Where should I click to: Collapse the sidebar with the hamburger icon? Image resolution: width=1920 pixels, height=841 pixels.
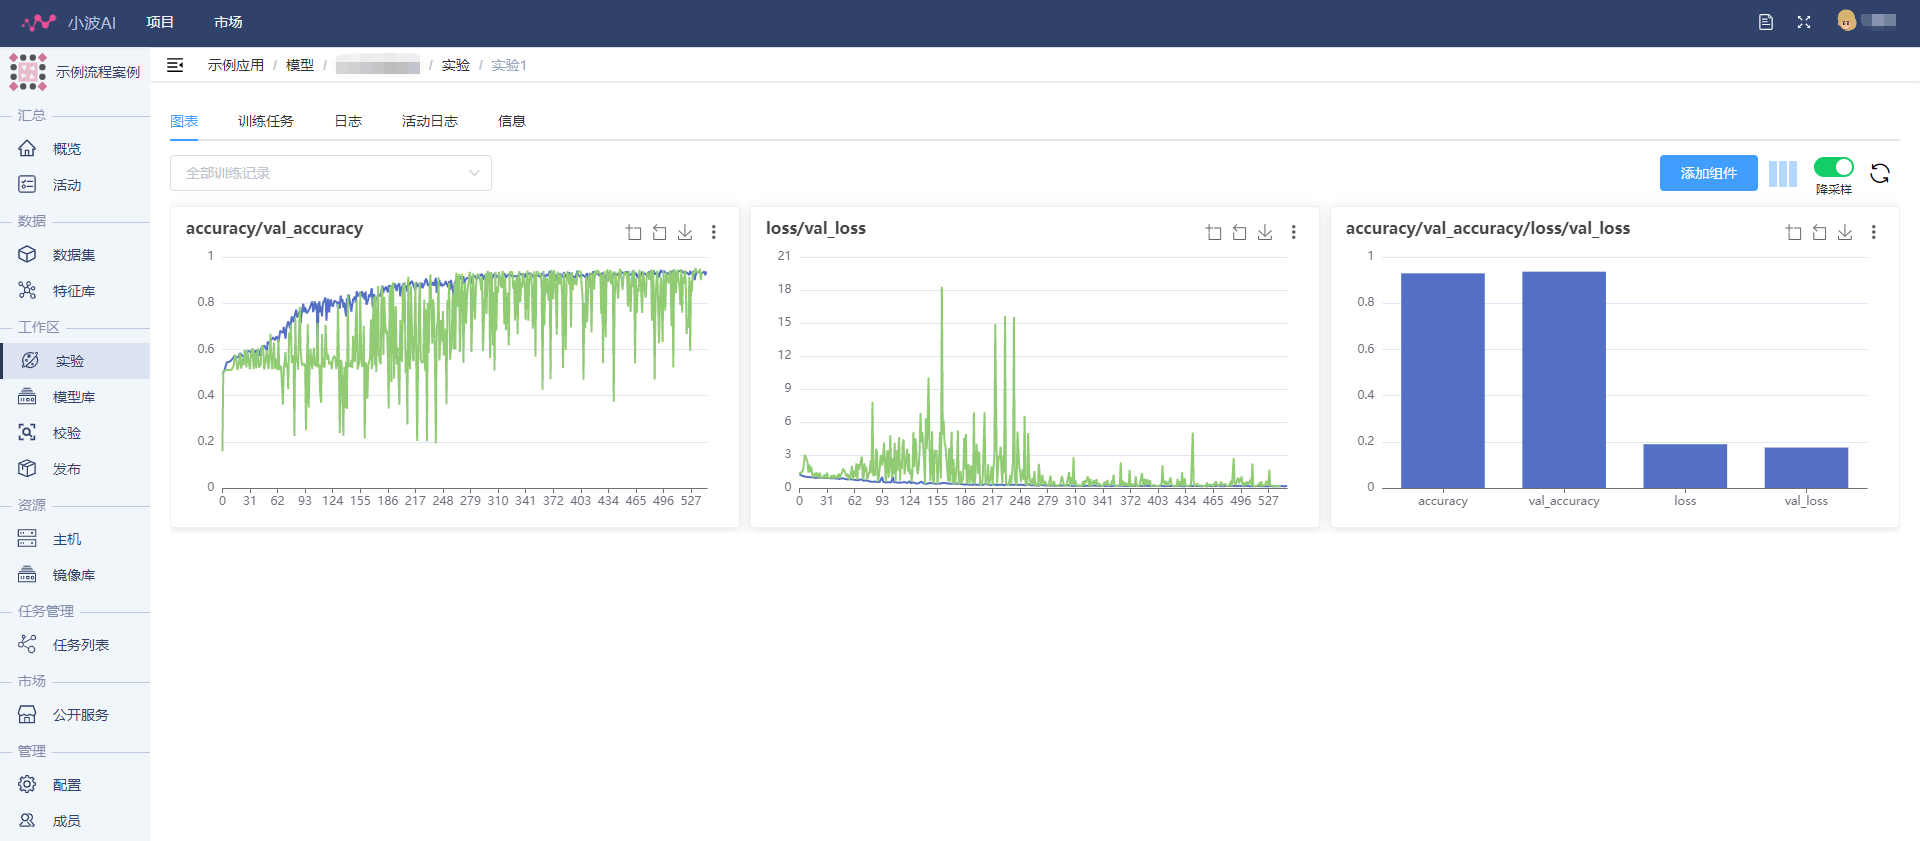pyautogui.click(x=175, y=65)
